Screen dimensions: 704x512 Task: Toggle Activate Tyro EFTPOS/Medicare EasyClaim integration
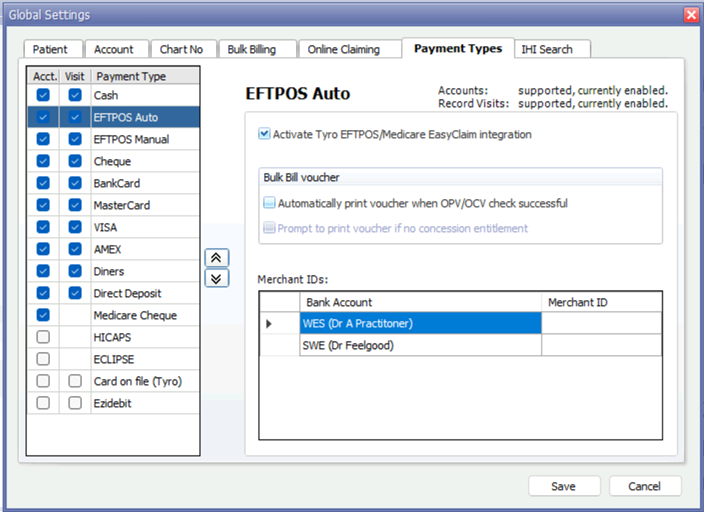point(264,134)
